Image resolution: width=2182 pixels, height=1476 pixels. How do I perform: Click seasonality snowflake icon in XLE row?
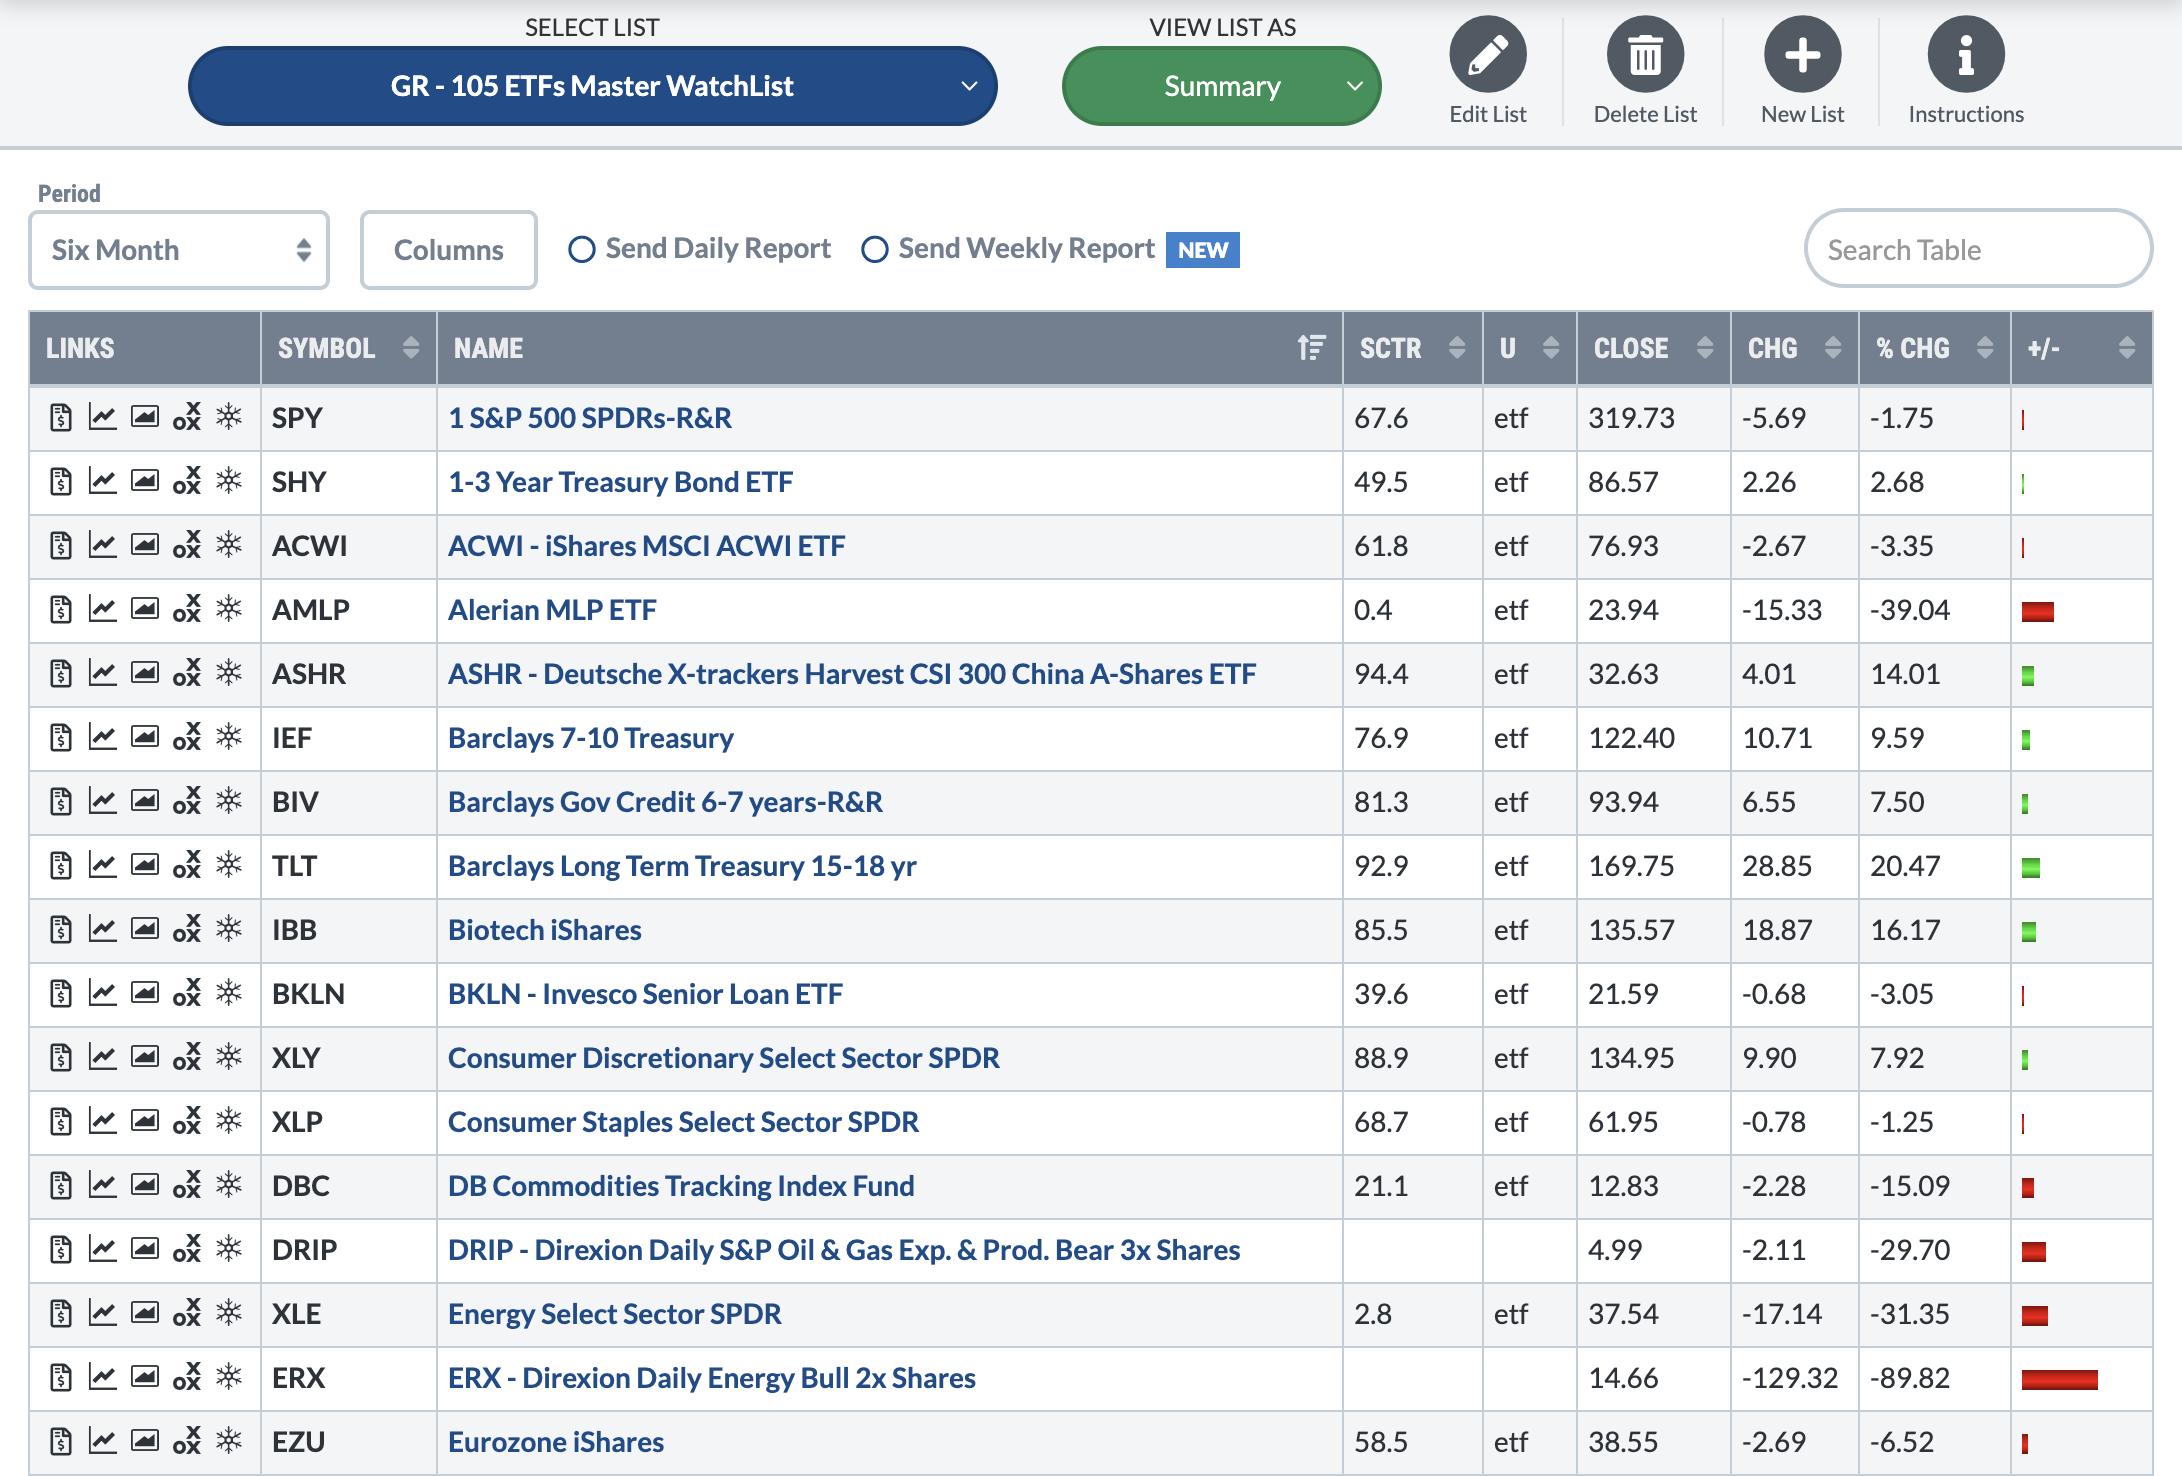pos(230,1313)
